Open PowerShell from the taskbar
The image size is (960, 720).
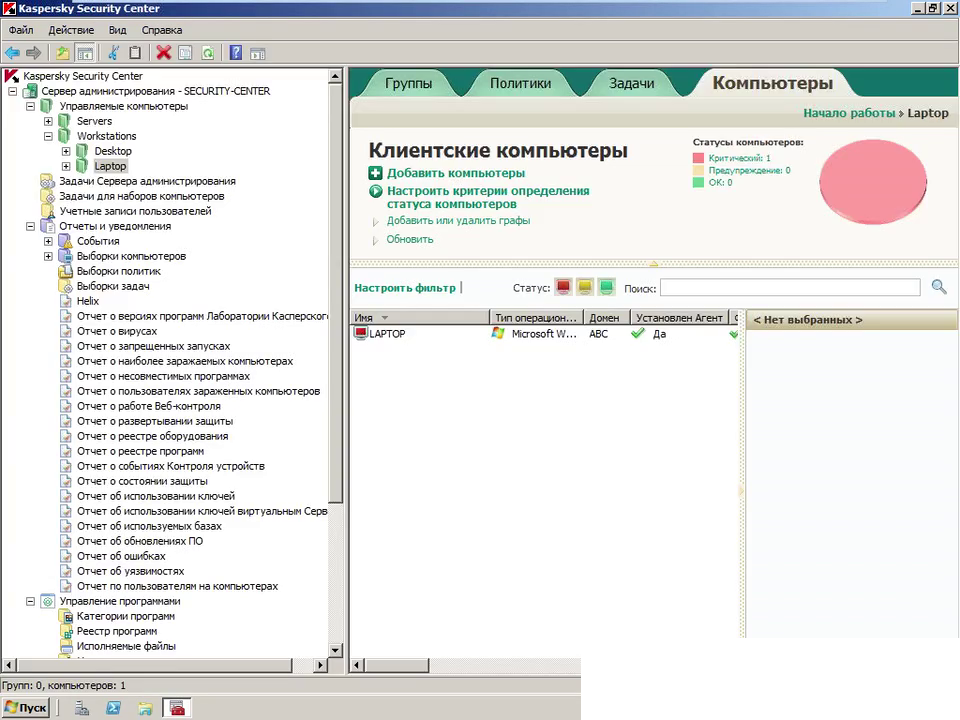113,708
